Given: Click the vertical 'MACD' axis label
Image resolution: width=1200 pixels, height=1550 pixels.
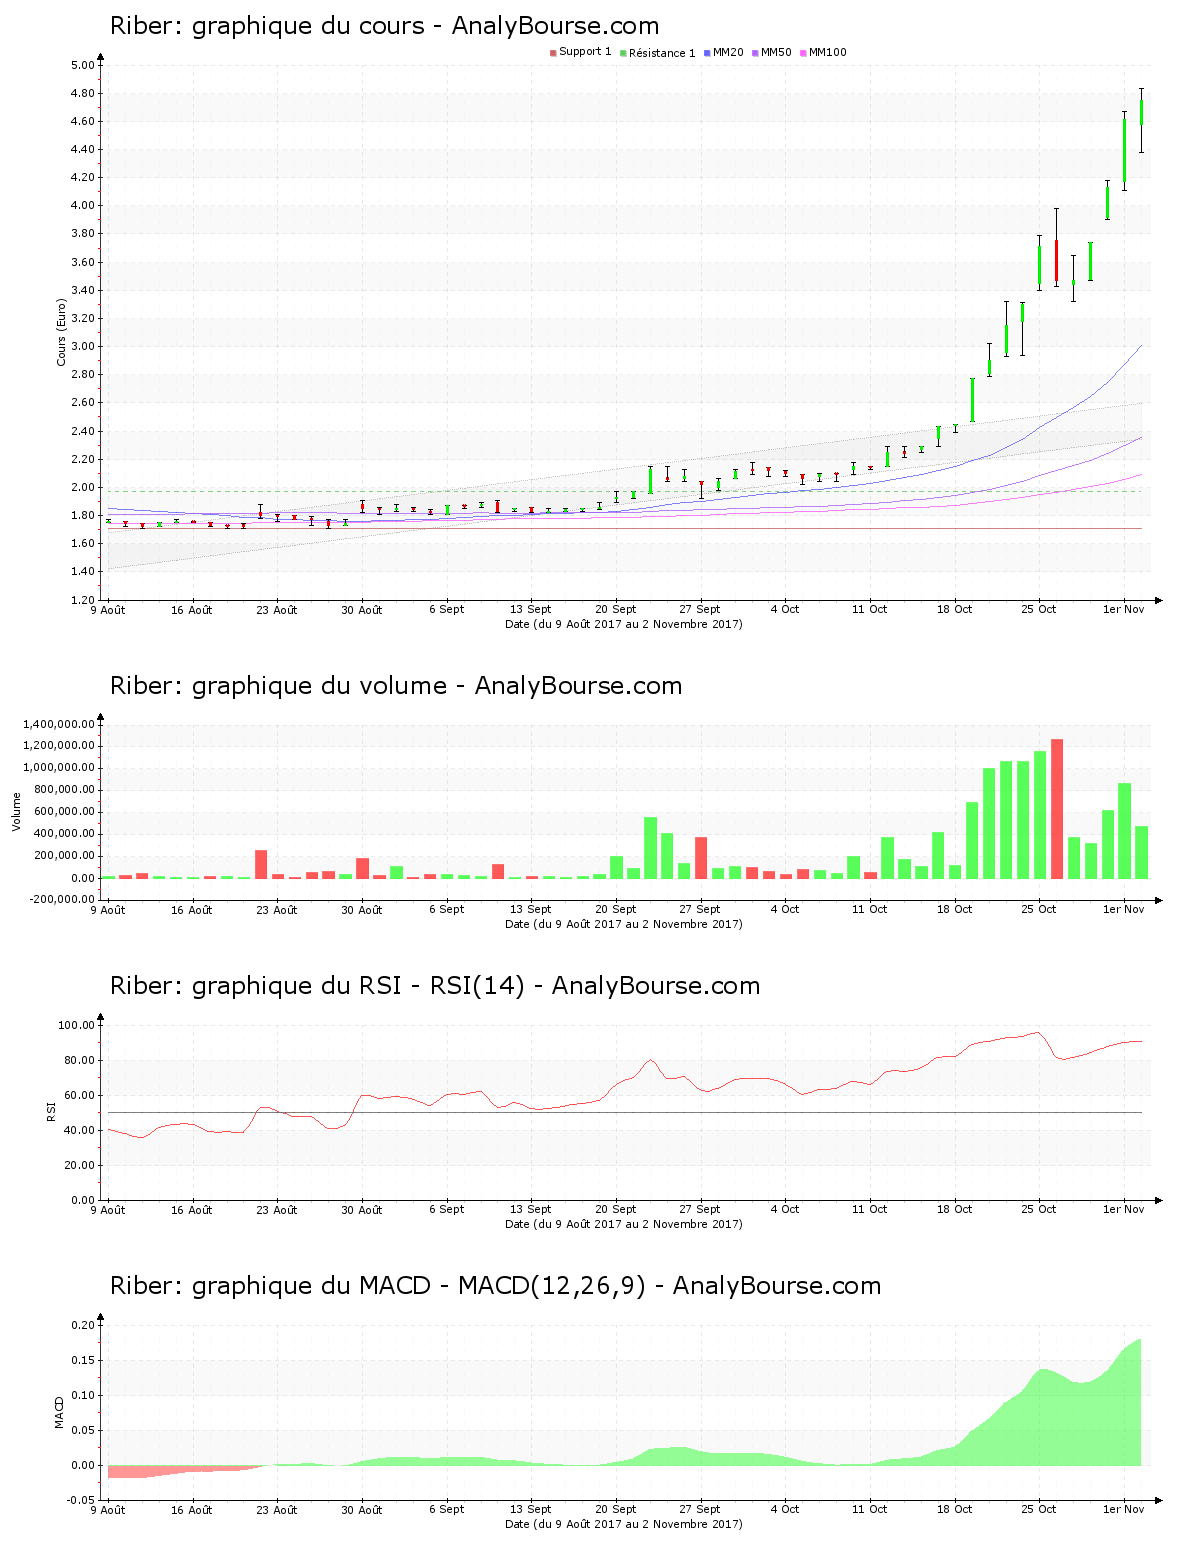Looking at the screenshot, I should pyautogui.click(x=60, y=1412).
